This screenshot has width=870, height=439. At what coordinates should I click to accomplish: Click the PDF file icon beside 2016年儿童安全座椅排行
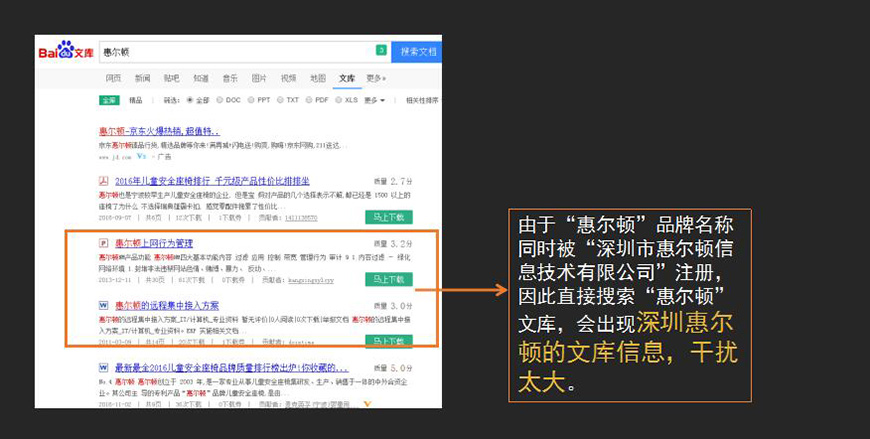point(103,181)
